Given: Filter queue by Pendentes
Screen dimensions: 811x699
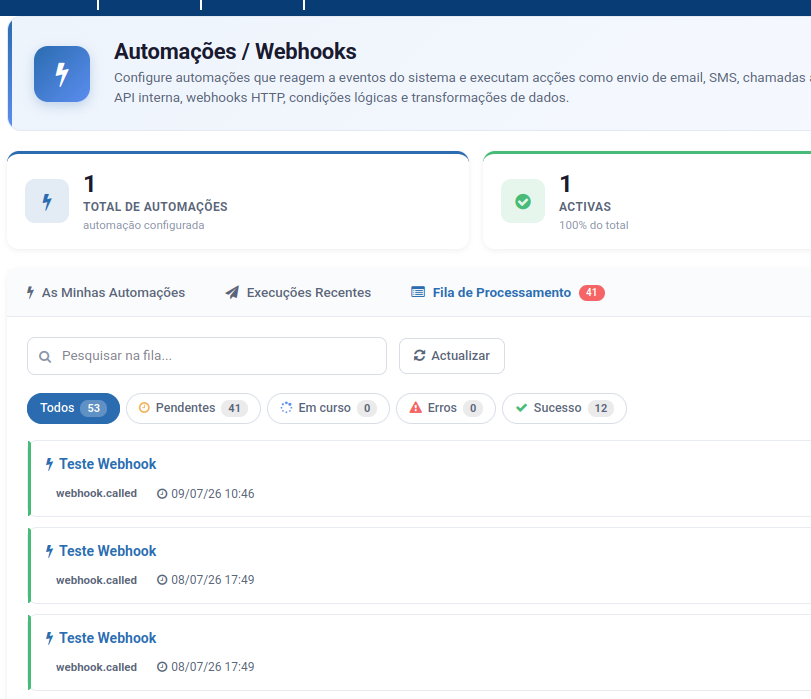Looking at the screenshot, I should tap(193, 408).
